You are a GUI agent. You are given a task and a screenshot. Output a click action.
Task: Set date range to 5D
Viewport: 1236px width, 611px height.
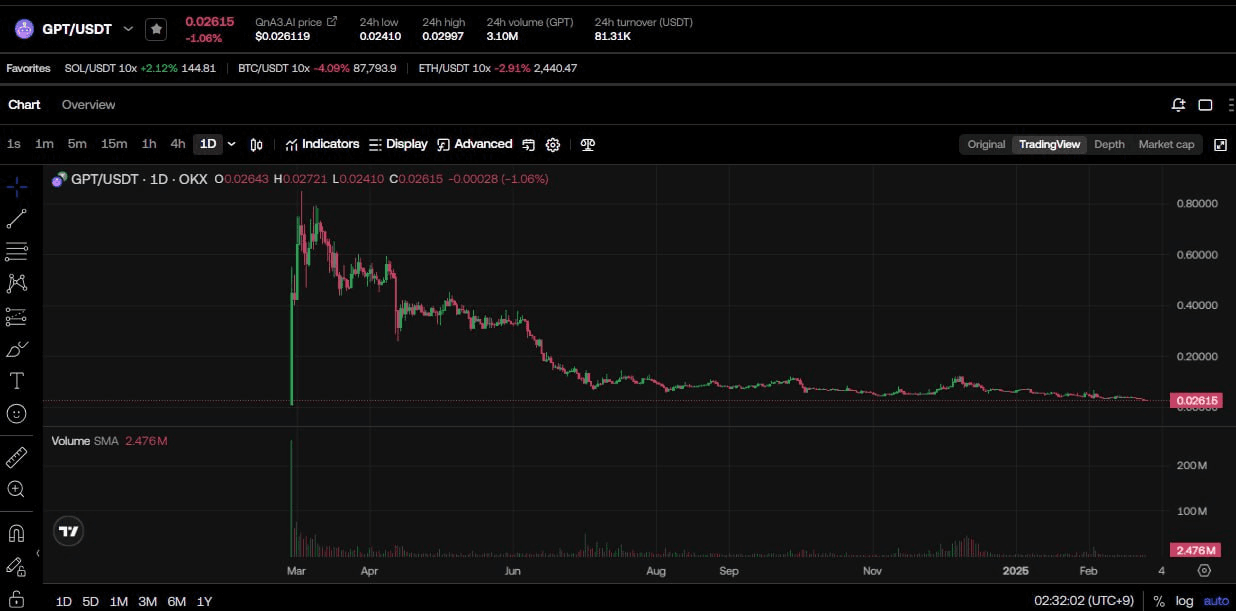point(91,601)
